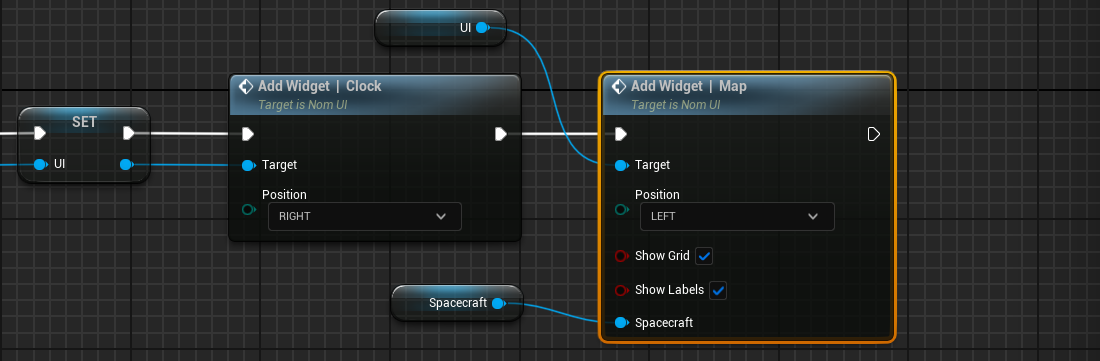This screenshot has width=1100, height=361.
Task: Click the SET node's execution input pin
Action: 39,133
